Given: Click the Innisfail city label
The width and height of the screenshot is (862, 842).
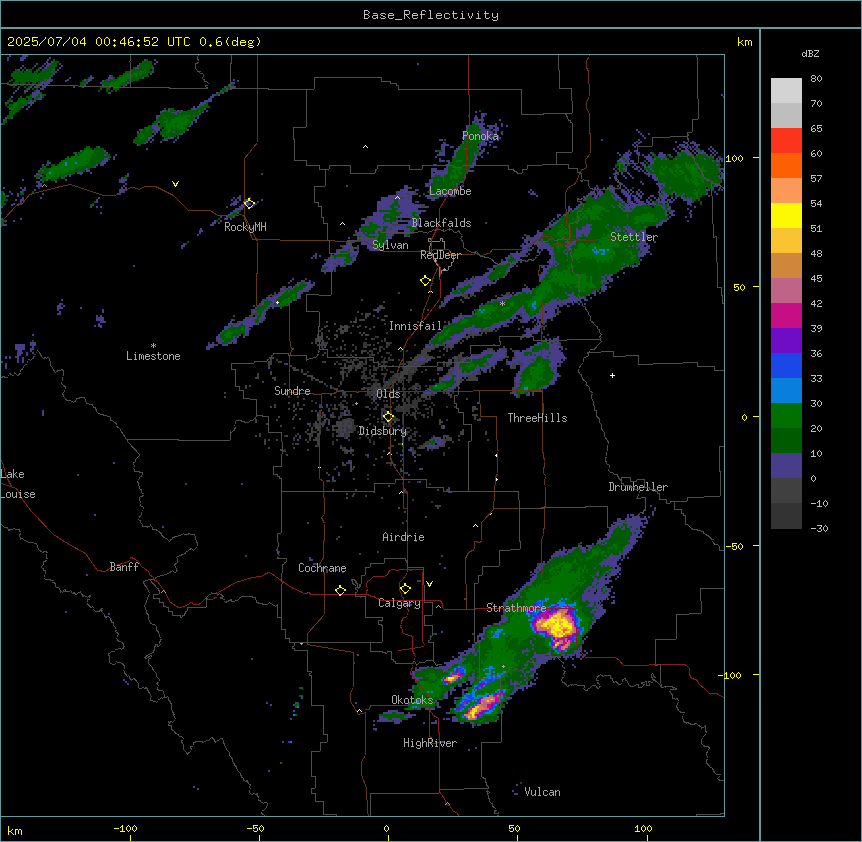Looking at the screenshot, I should click(x=415, y=326).
